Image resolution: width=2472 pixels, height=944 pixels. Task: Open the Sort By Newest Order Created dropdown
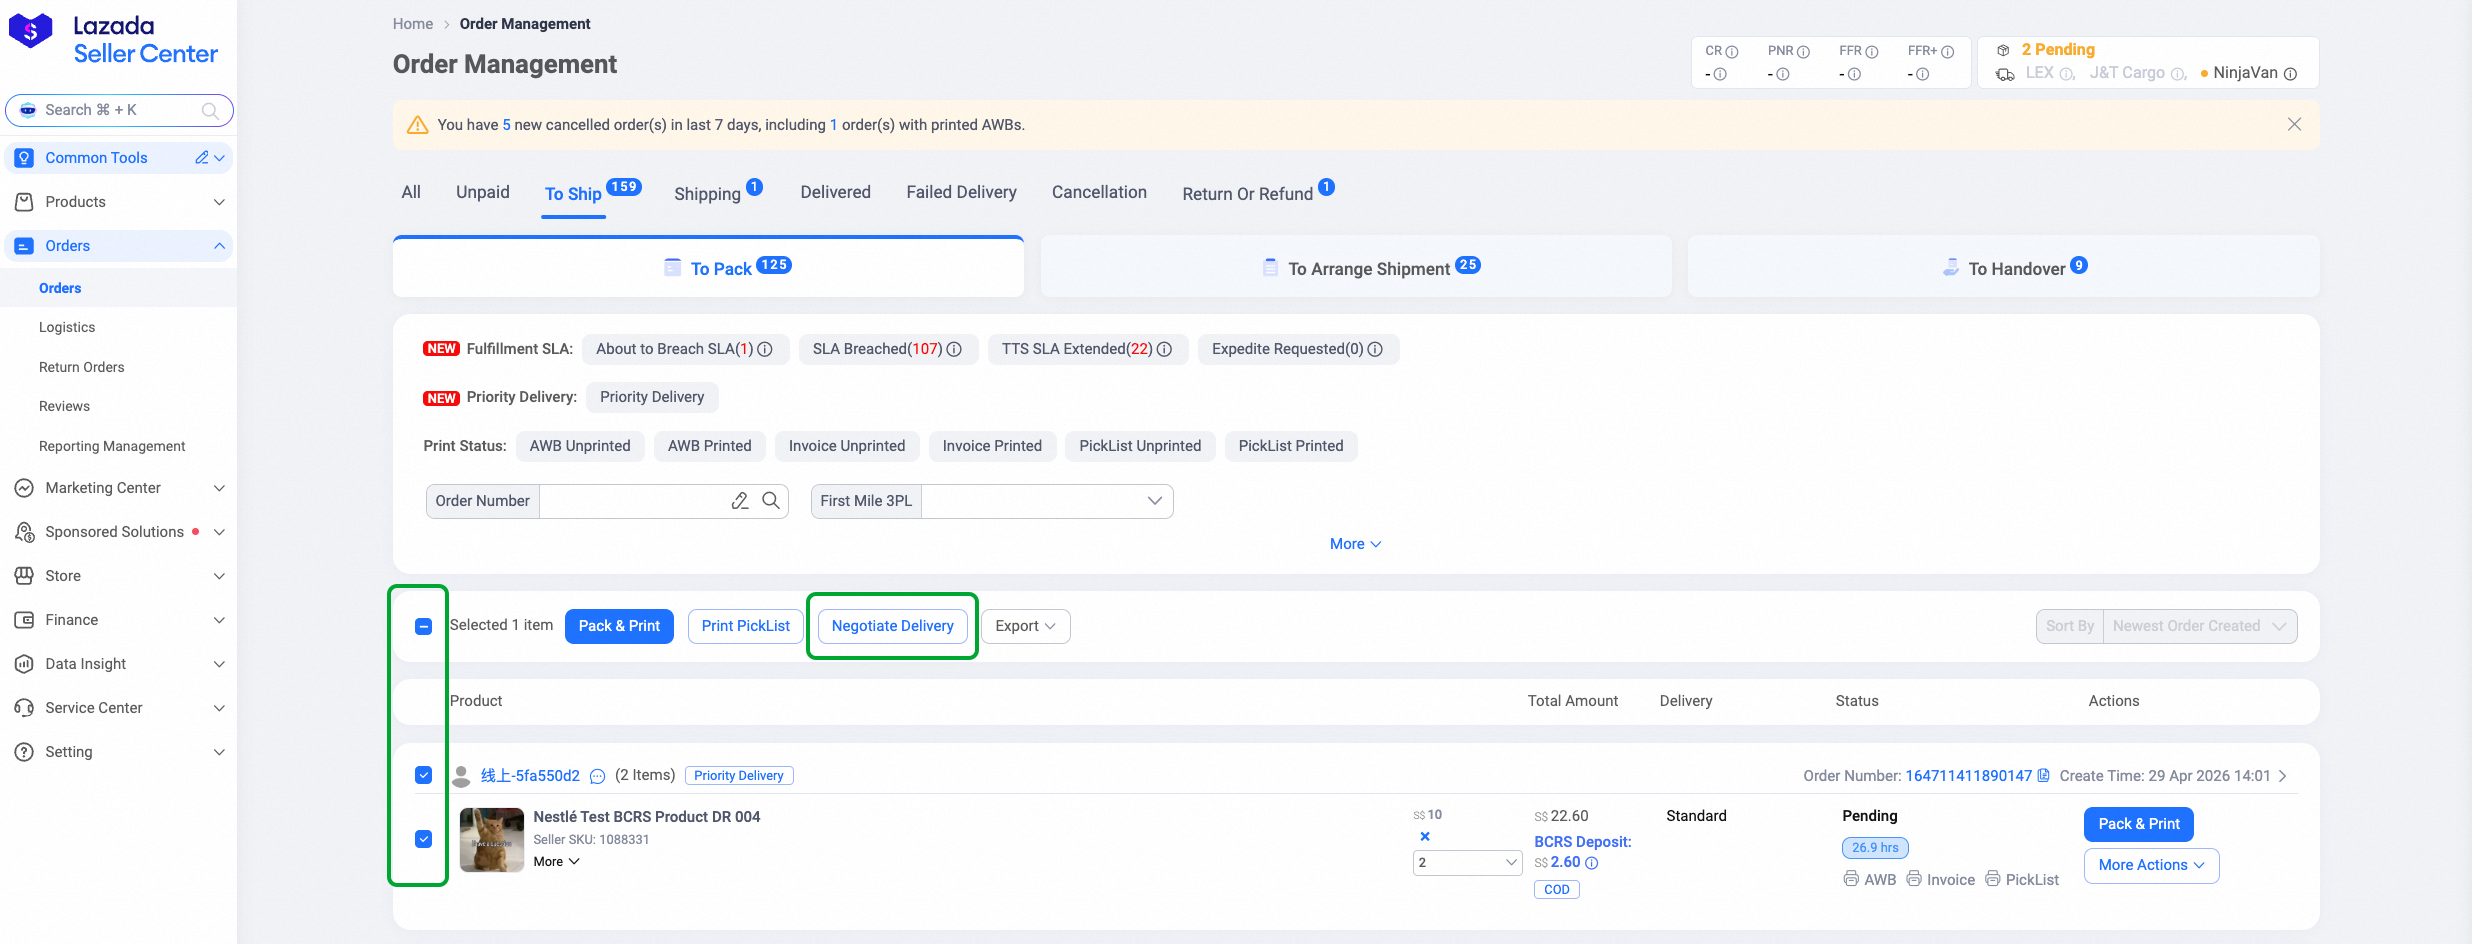coord(2200,626)
